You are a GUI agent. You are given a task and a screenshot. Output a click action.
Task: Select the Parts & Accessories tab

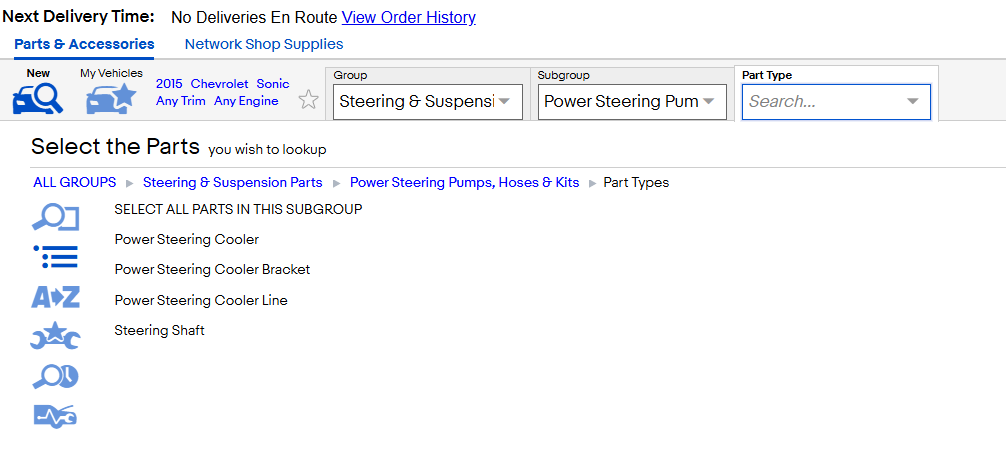tap(84, 44)
